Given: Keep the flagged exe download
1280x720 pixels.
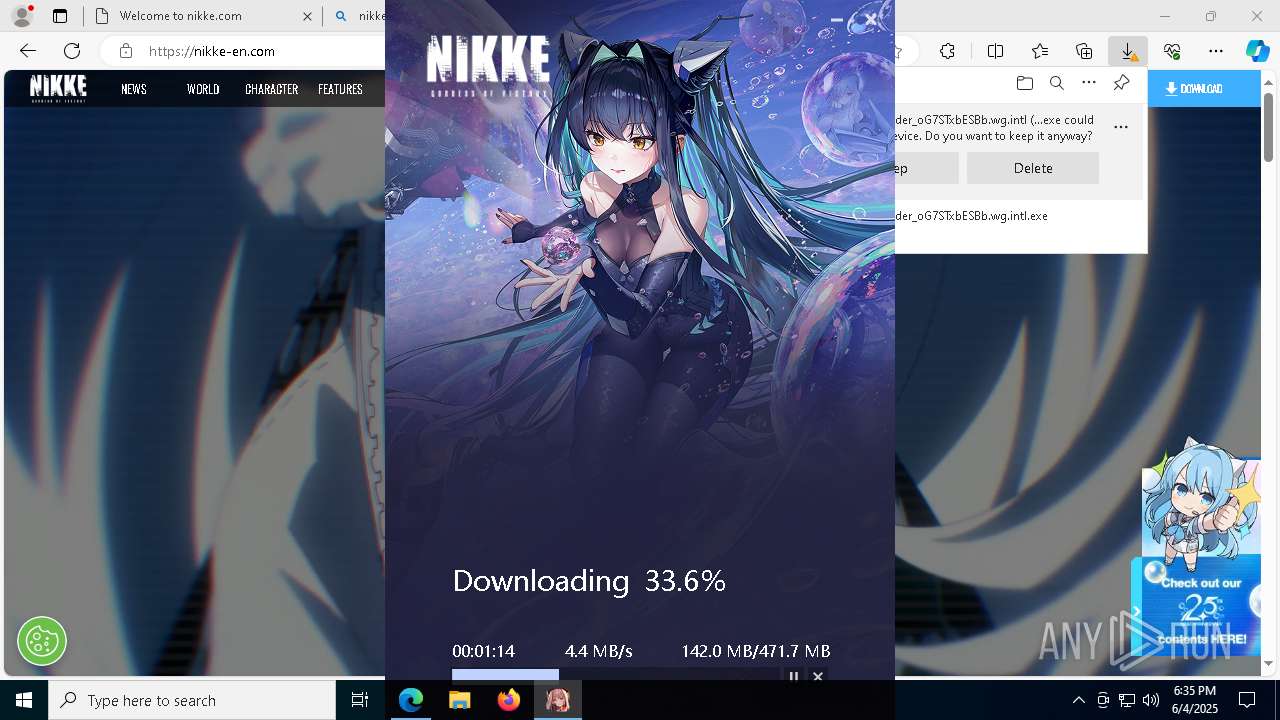Looking at the screenshot, I should pos(927,168).
